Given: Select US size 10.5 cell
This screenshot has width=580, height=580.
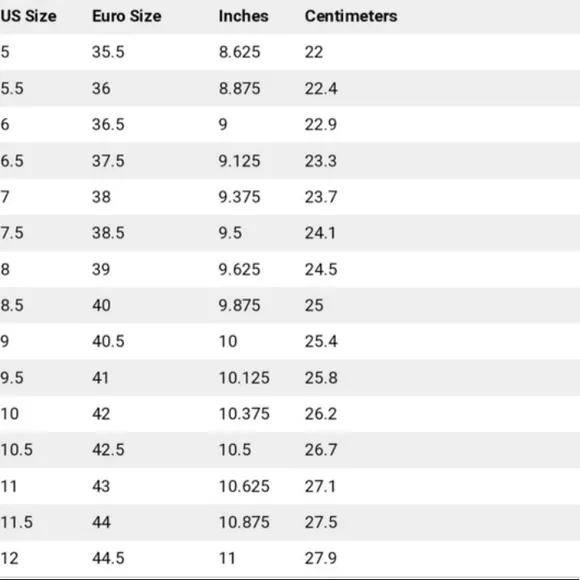Looking at the screenshot, I should 16,450.
